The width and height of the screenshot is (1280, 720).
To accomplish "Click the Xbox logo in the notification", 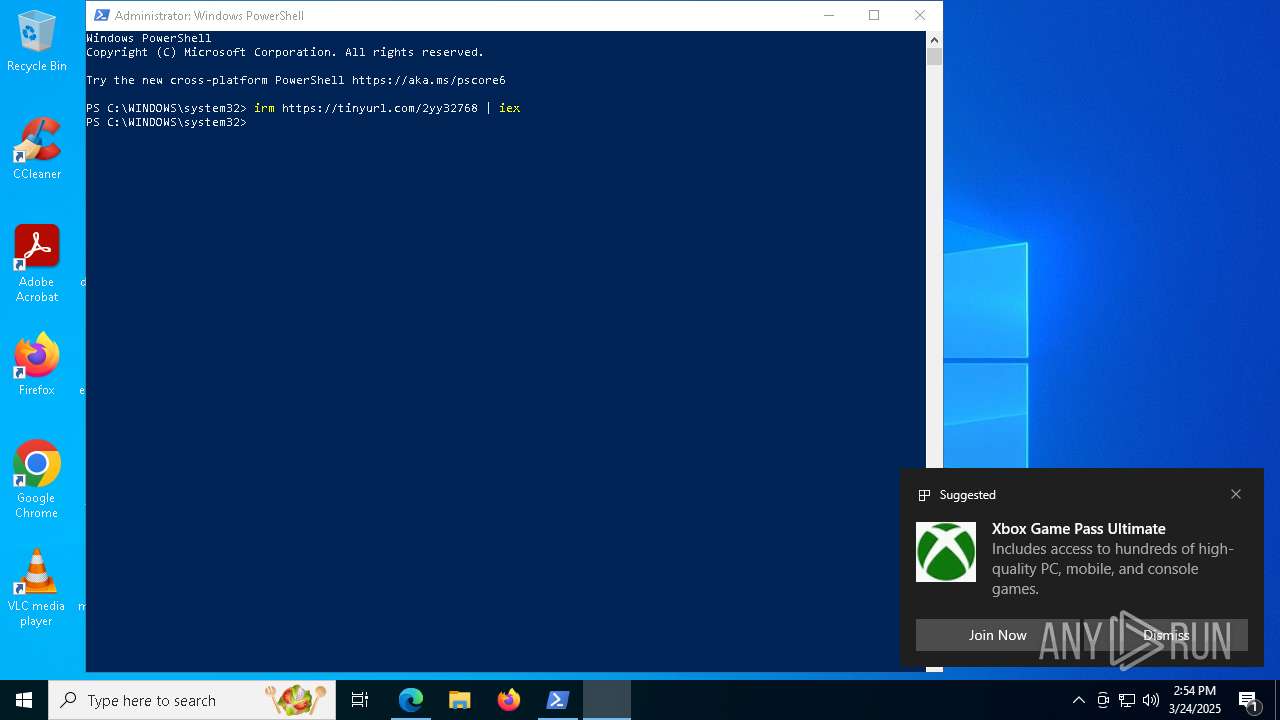I will click(x=946, y=552).
